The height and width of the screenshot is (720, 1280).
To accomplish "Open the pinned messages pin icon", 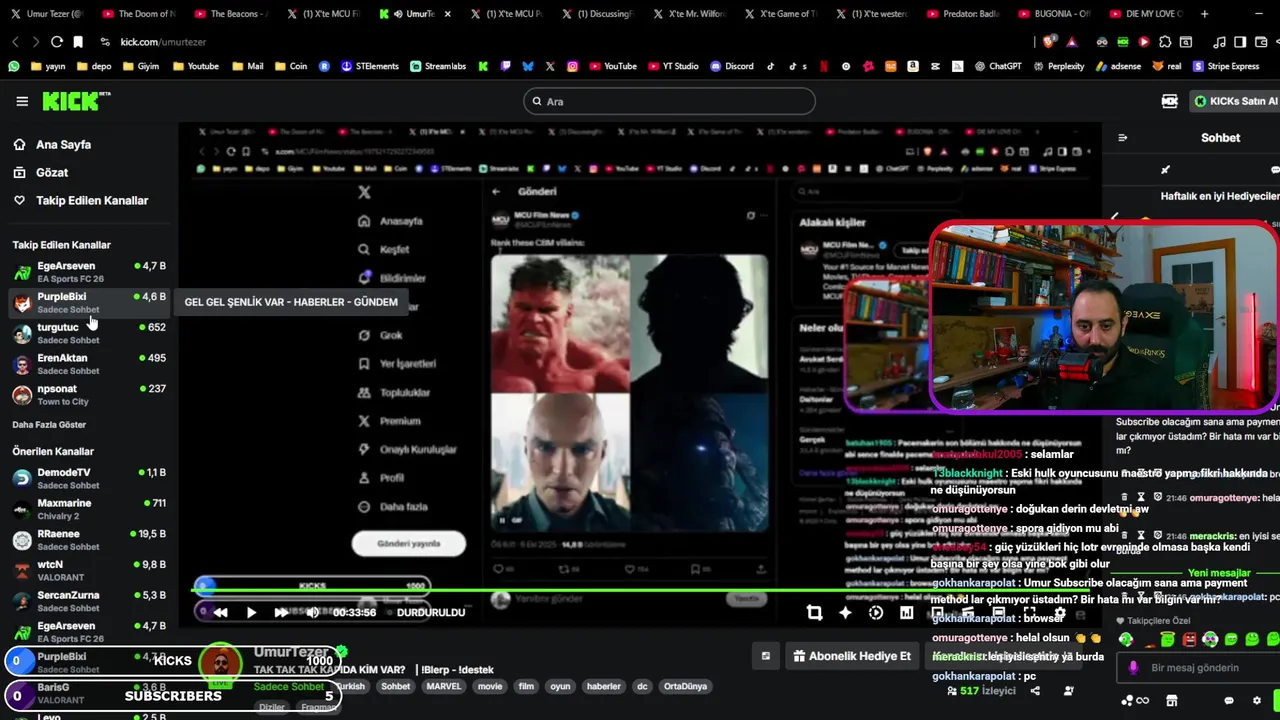I will click(1165, 170).
